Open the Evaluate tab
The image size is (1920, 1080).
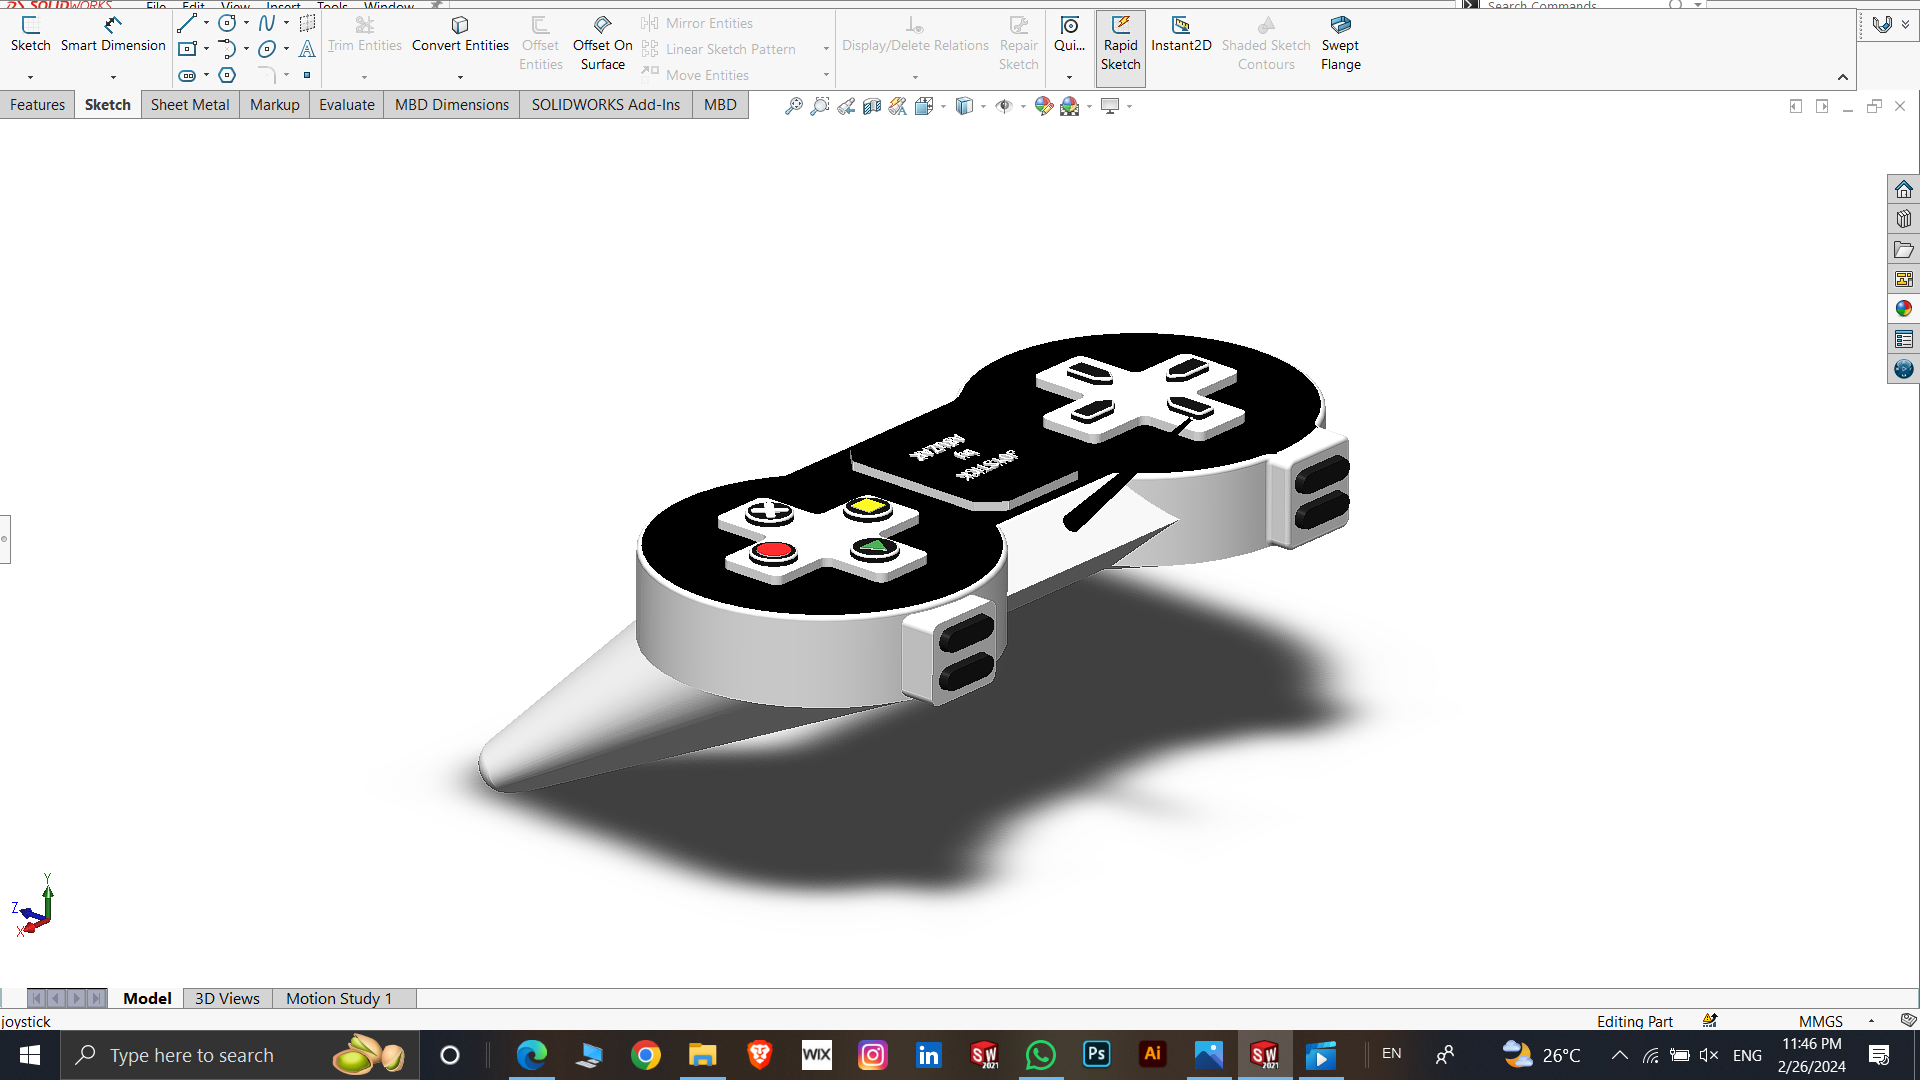click(x=346, y=104)
